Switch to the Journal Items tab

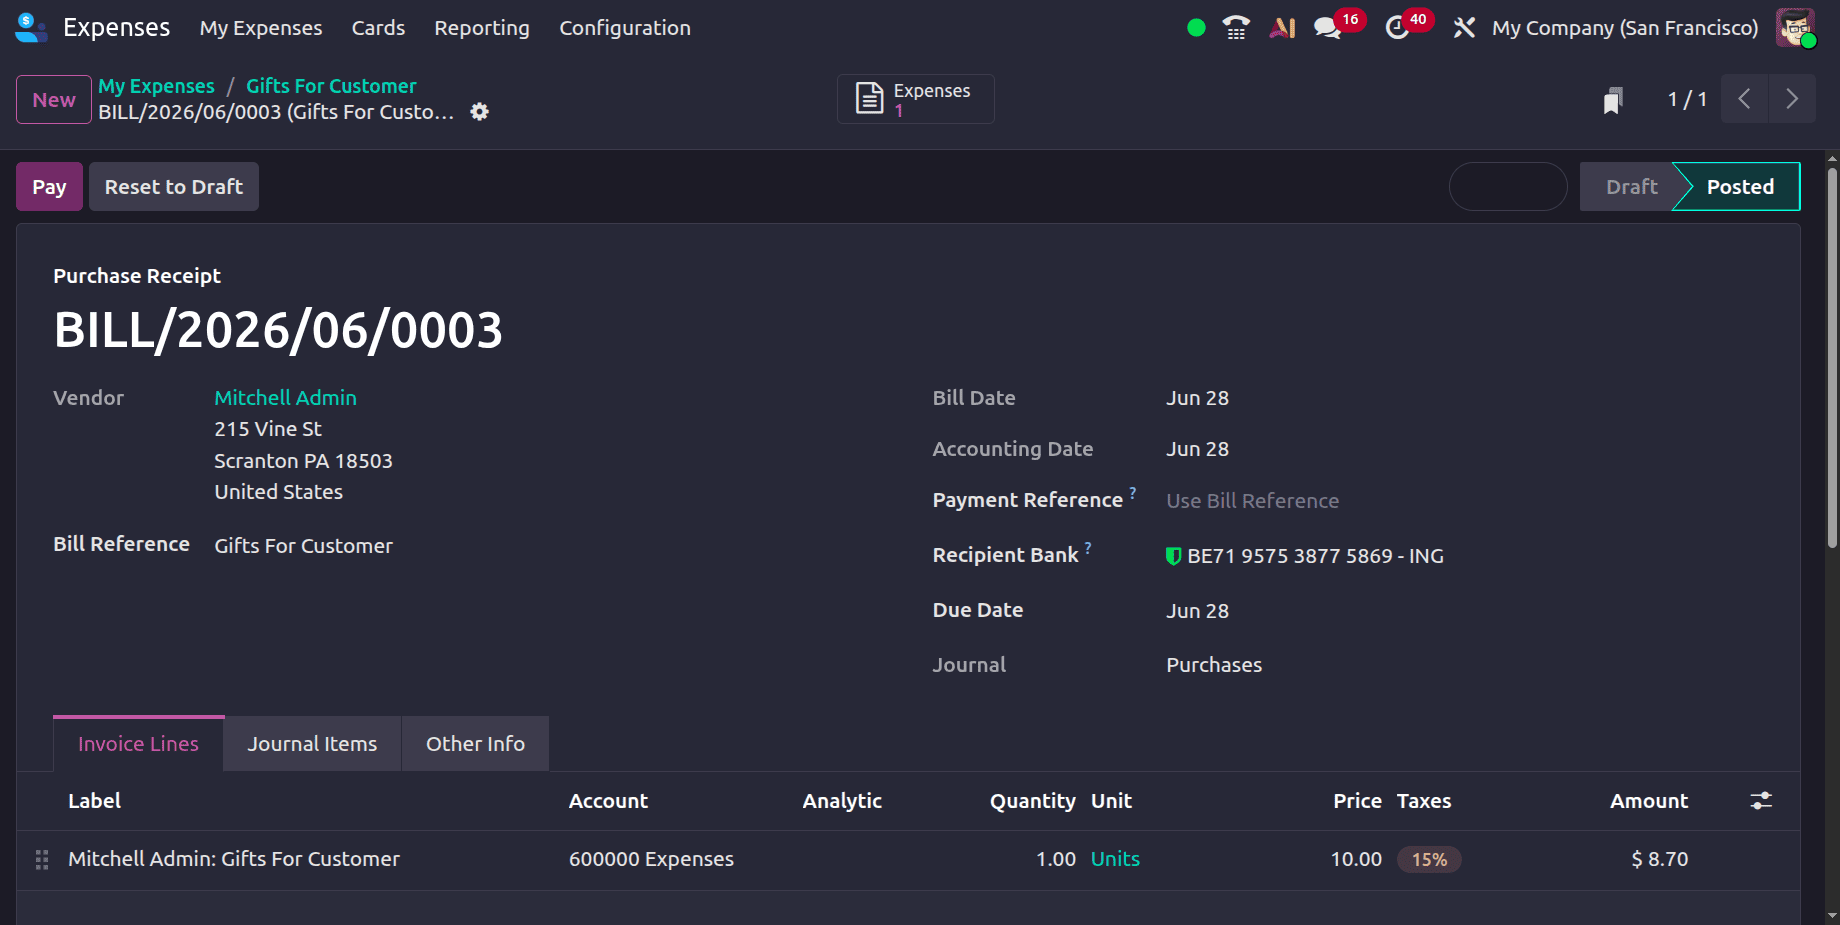[312, 744]
